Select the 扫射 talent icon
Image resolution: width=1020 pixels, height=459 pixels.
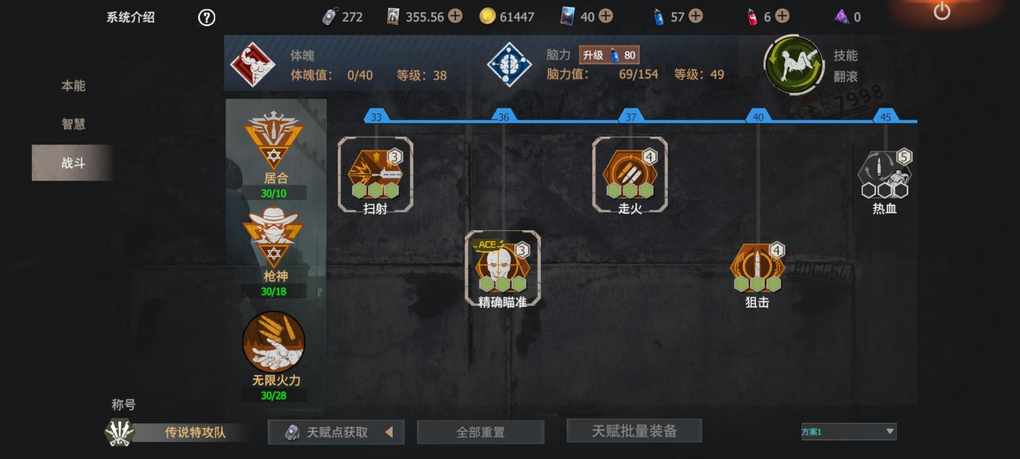pos(375,172)
